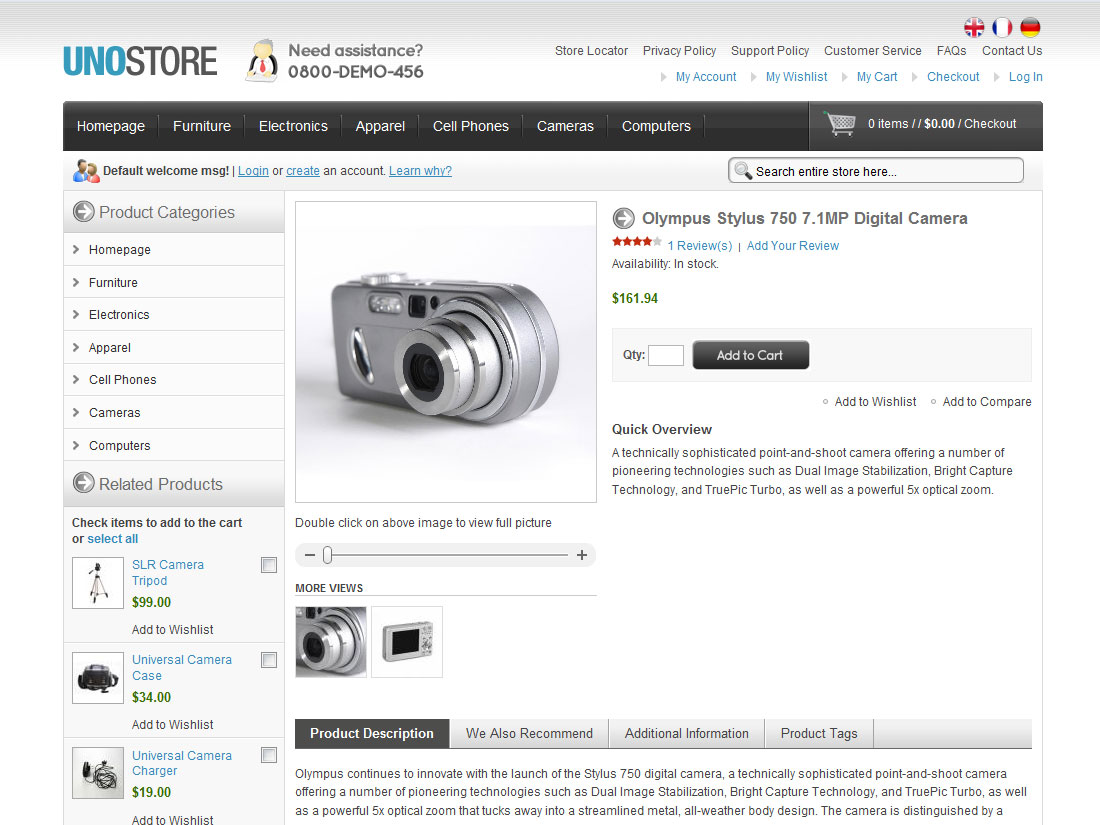Add the camera to Wishlist near Add to Compare
Viewport: 1100px width, 825px height.
click(875, 402)
